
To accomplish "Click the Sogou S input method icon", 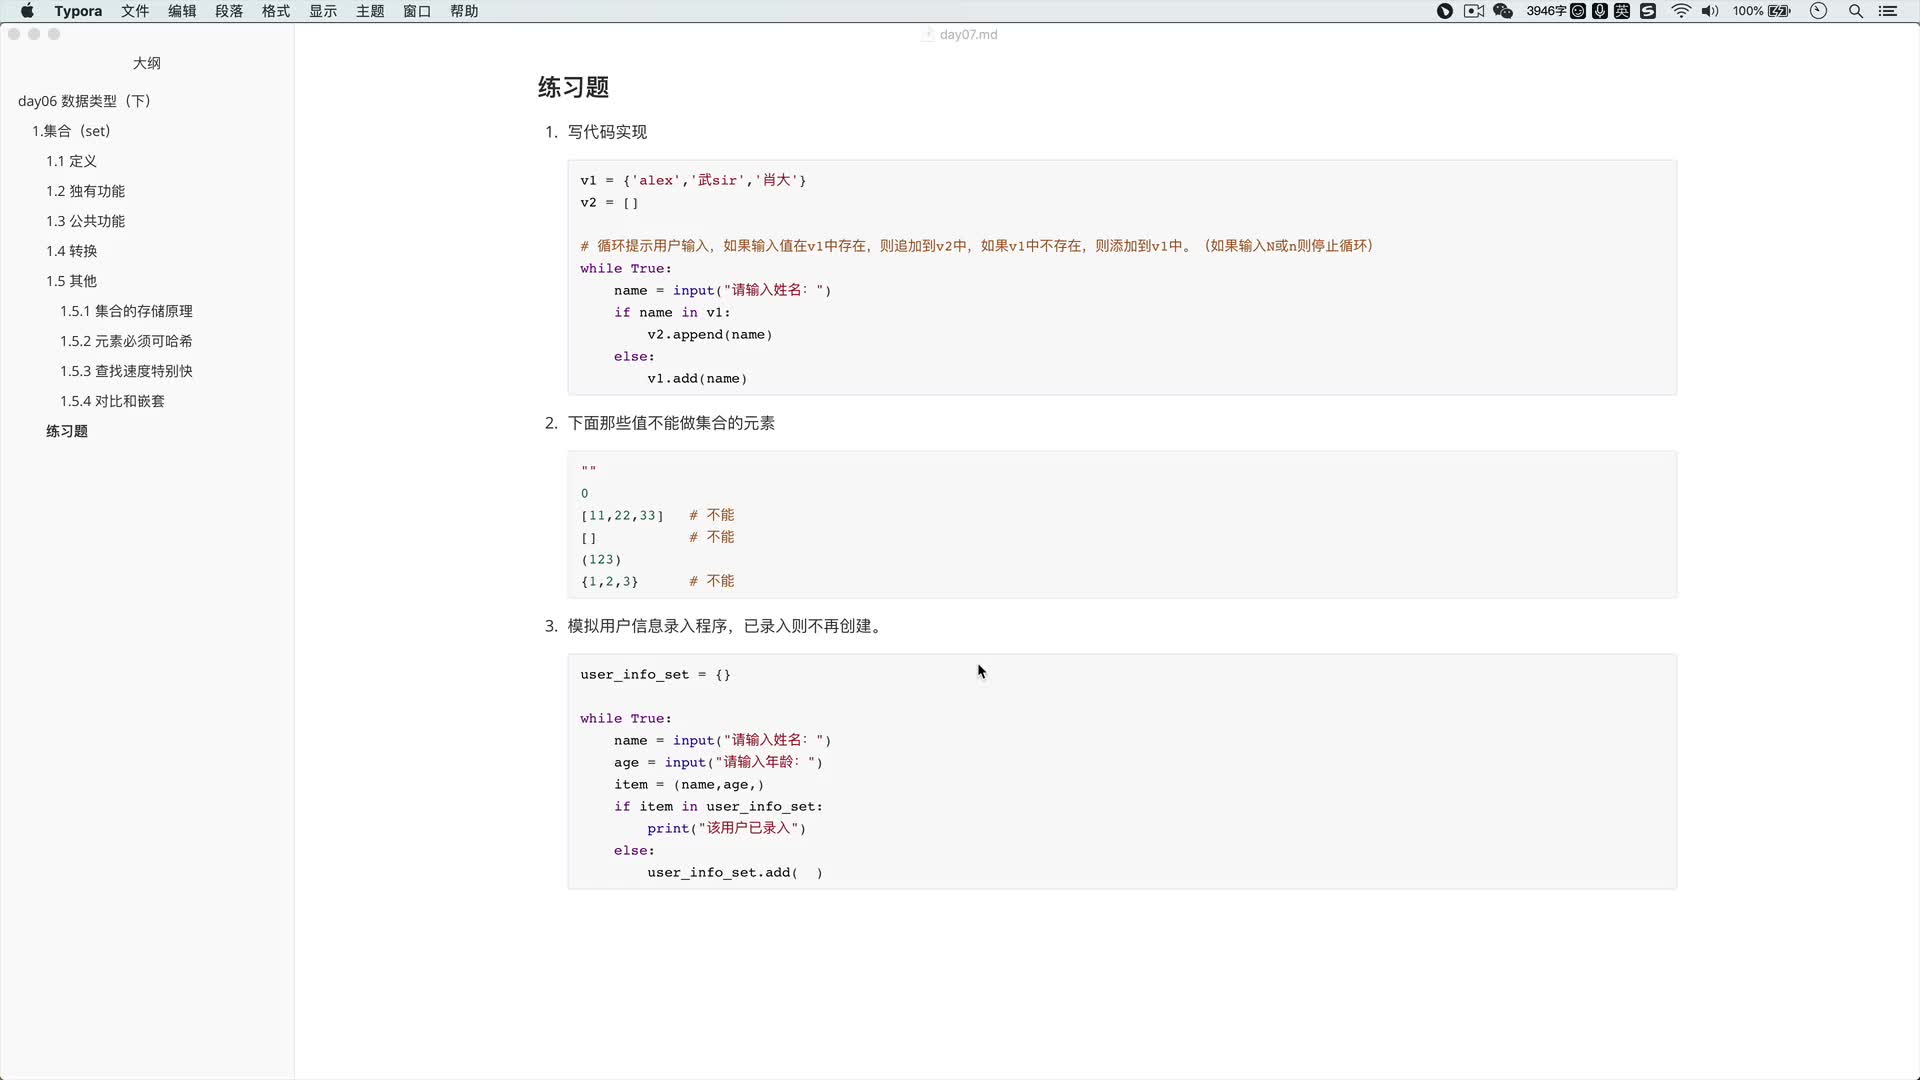I will coord(1648,11).
